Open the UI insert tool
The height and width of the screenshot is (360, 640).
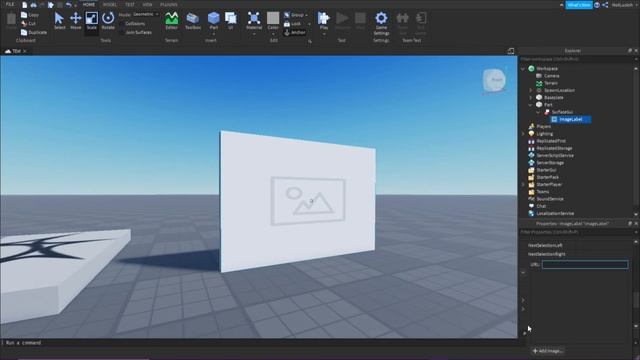click(x=231, y=20)
